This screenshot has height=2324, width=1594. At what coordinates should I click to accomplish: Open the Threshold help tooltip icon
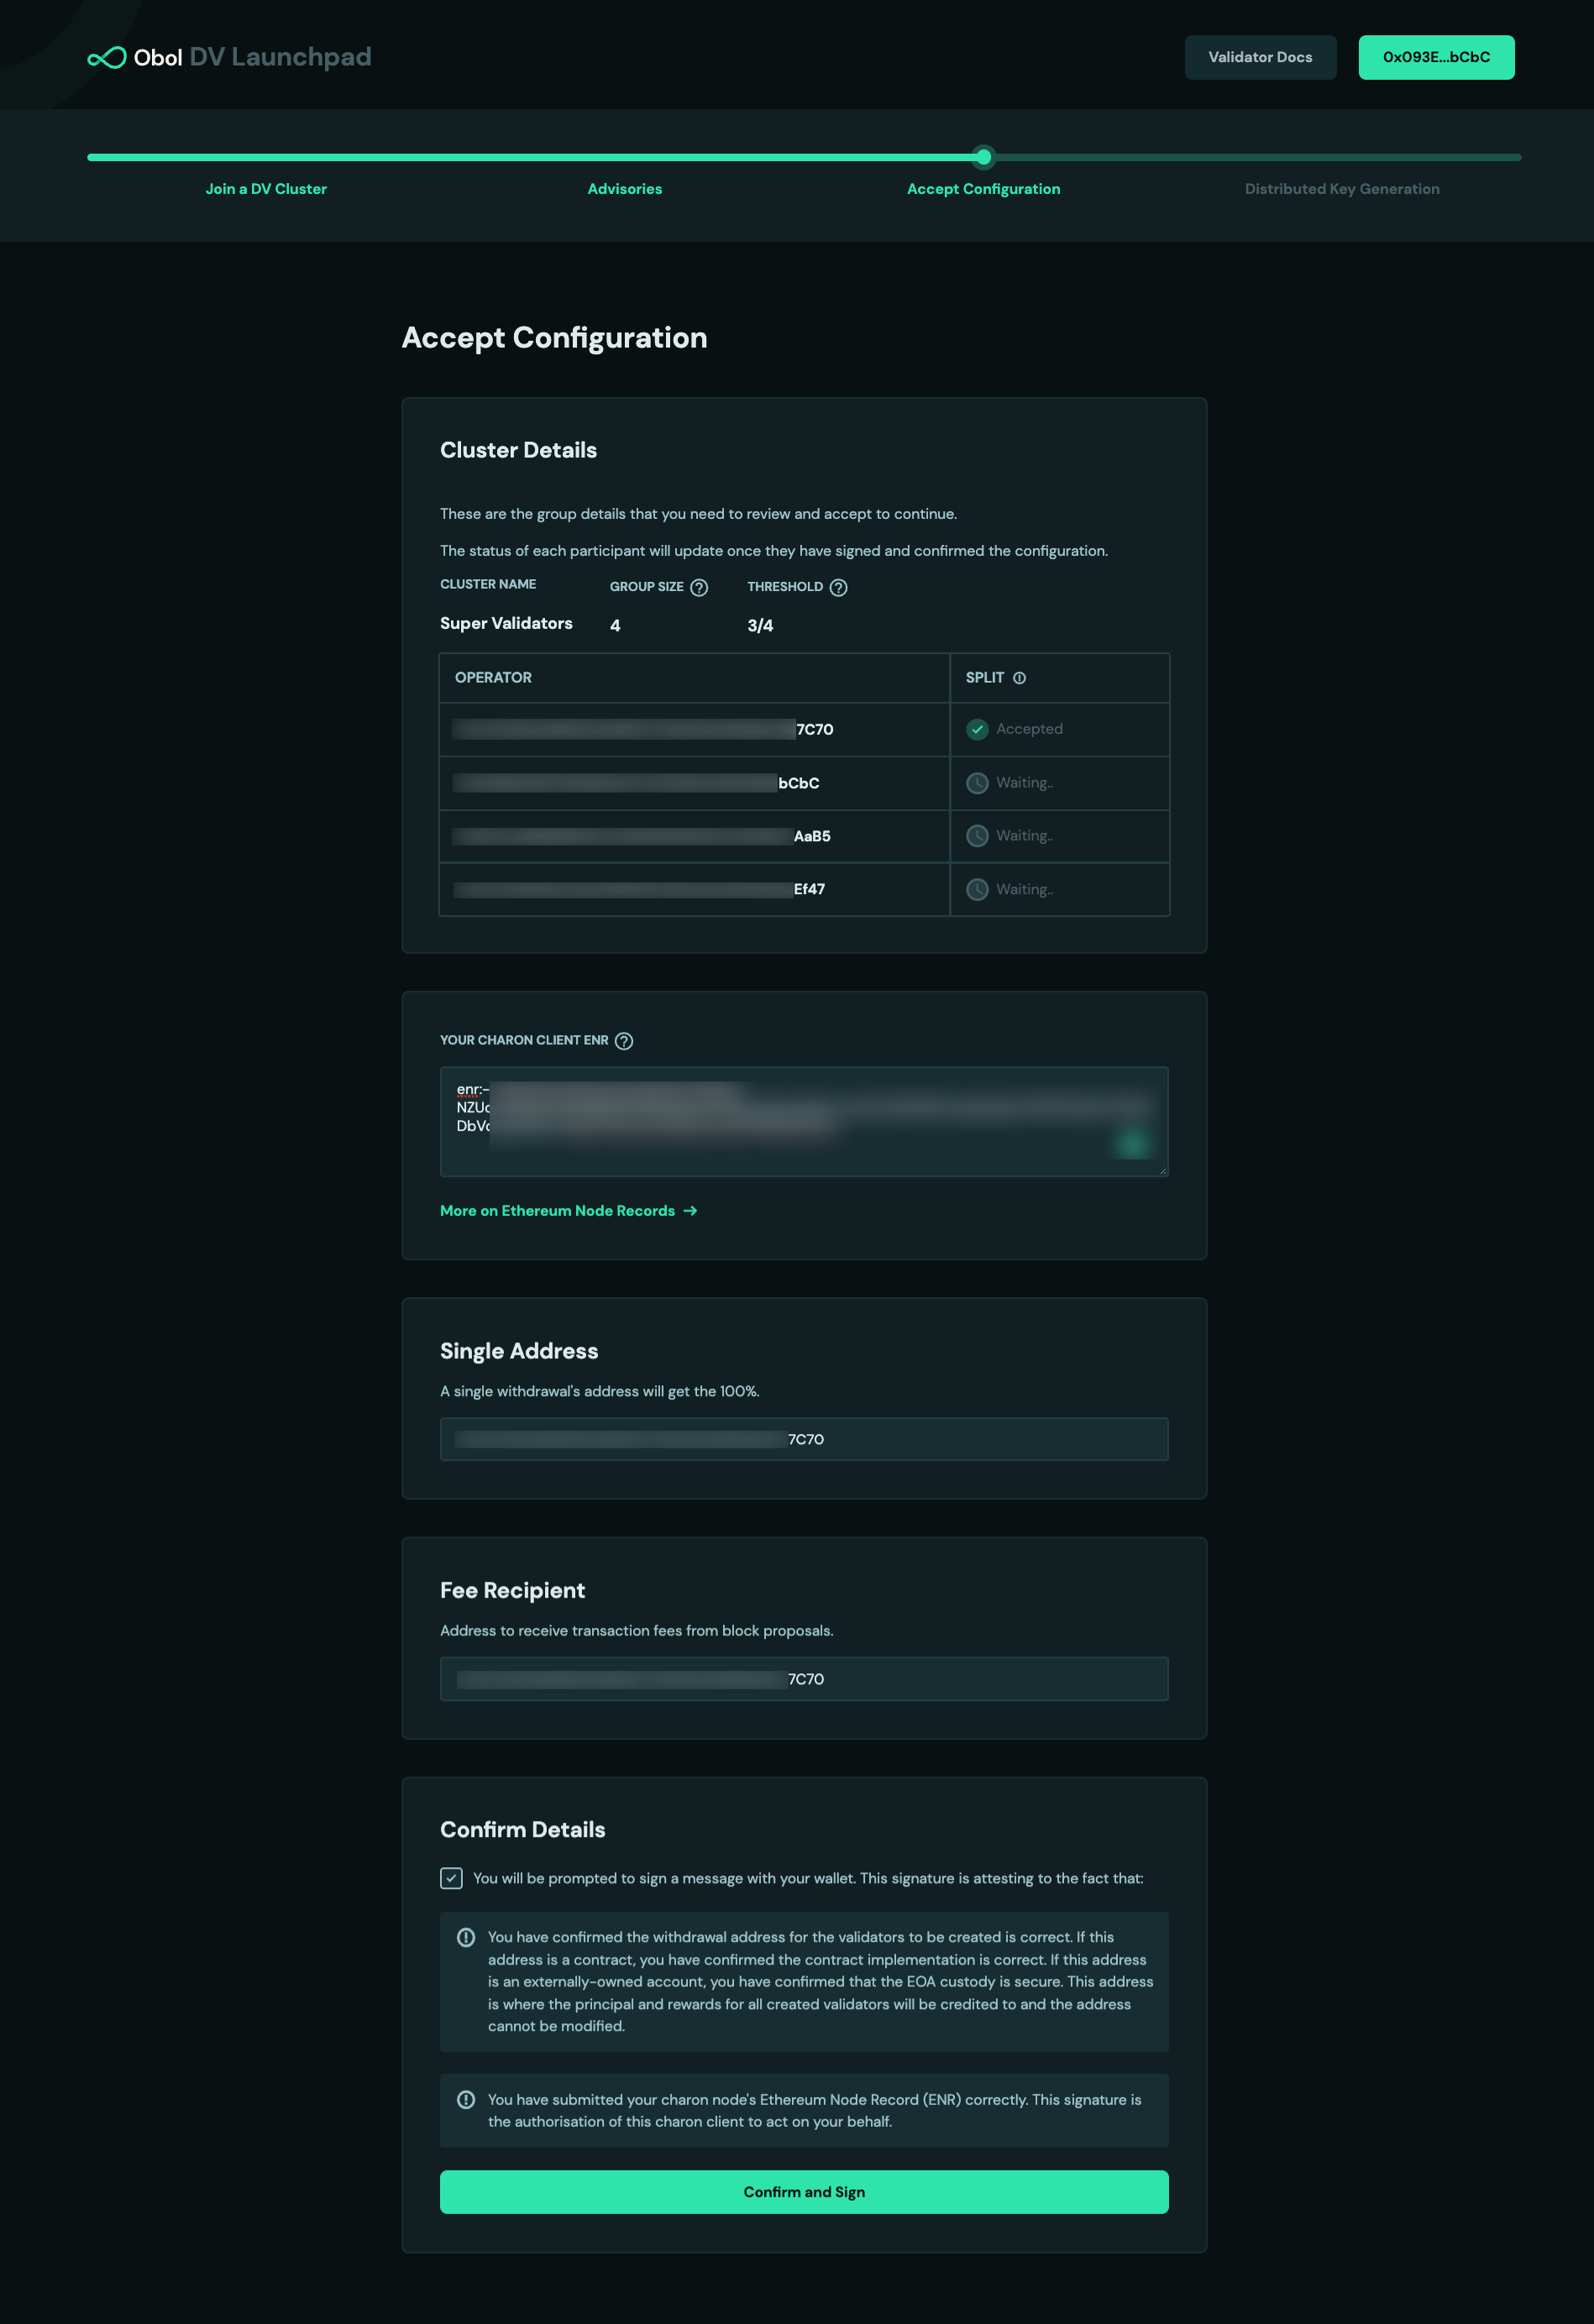(838, 587)
